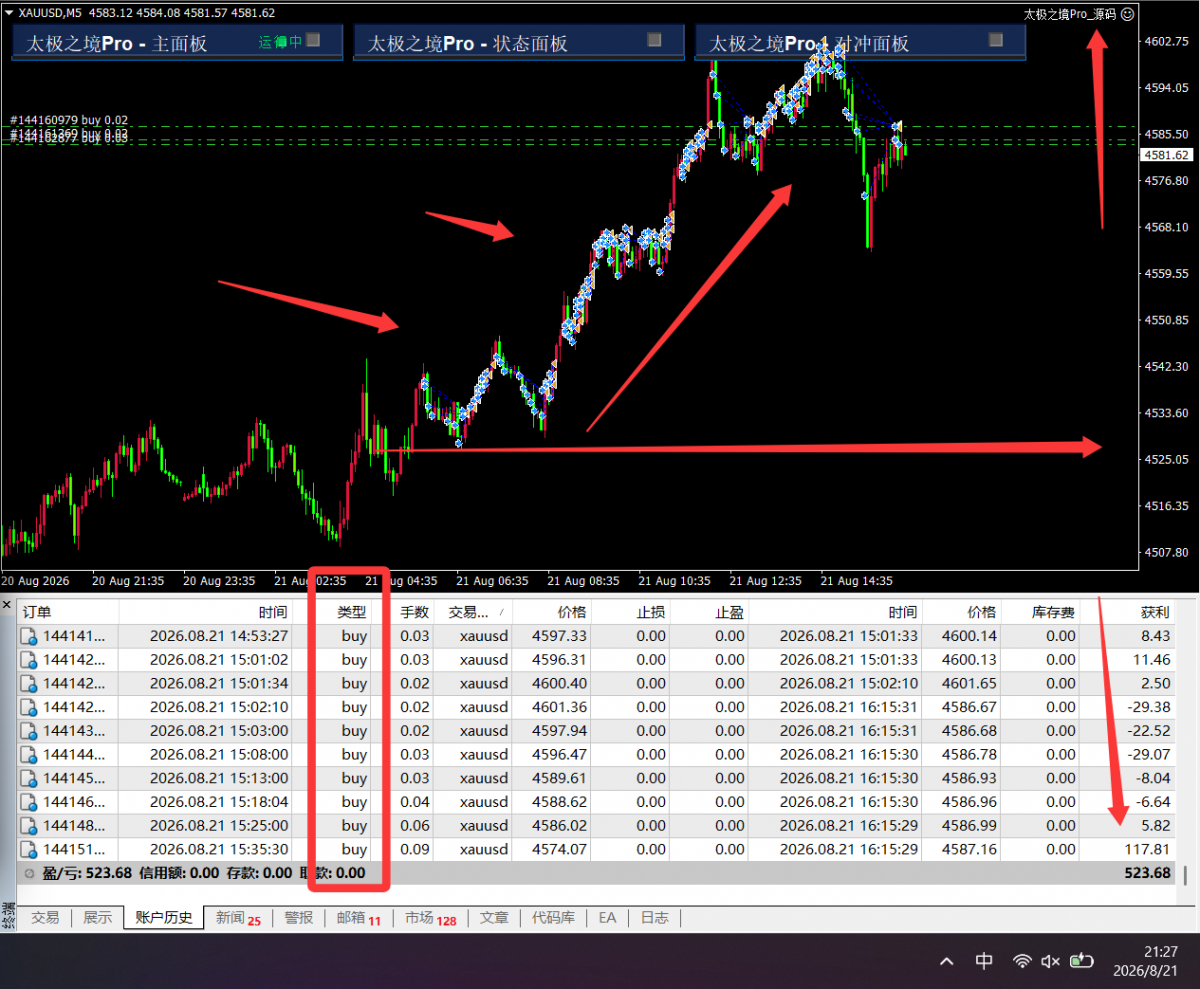Image resolution: width=1200 pixels, height=989 pixels.
Task: Open the 新闻 tab
Action: tap(238, 917)
